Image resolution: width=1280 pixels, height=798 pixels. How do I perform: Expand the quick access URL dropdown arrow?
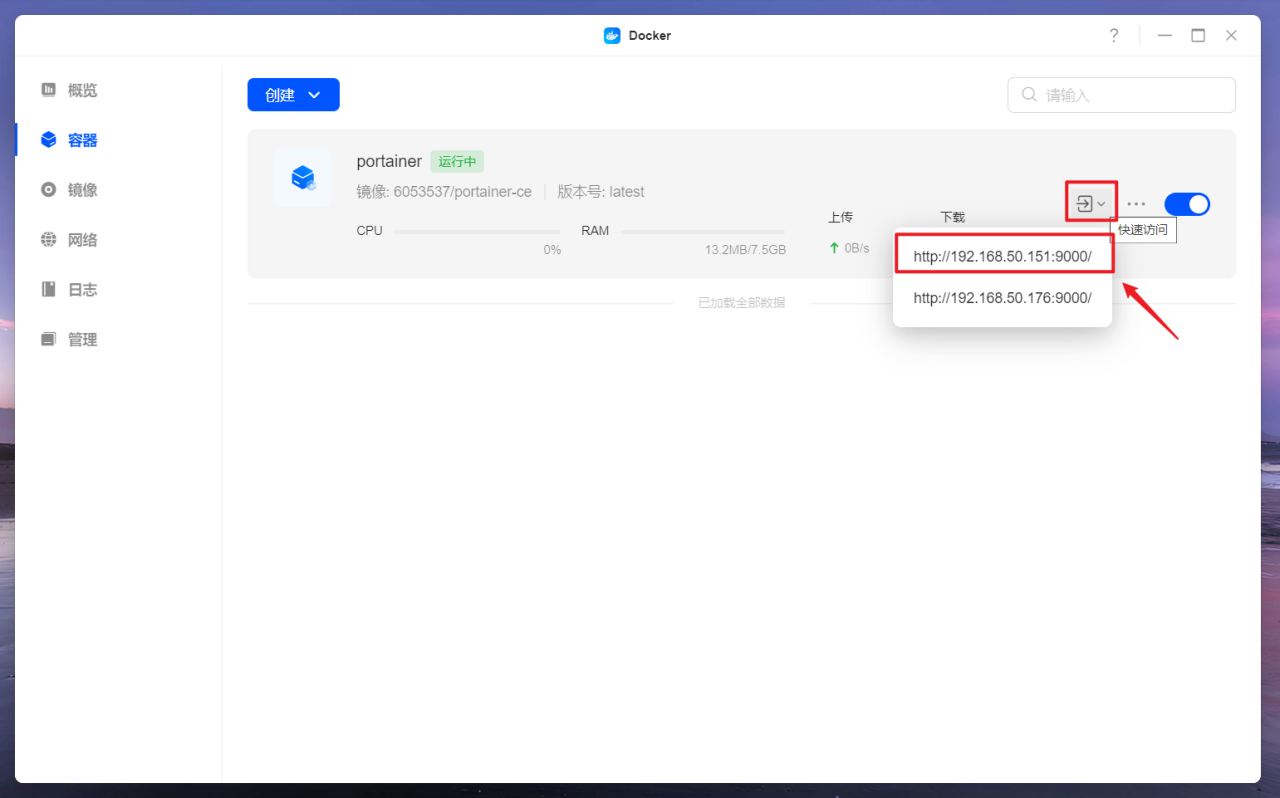pyautogui.click(x=1102, y=202)
